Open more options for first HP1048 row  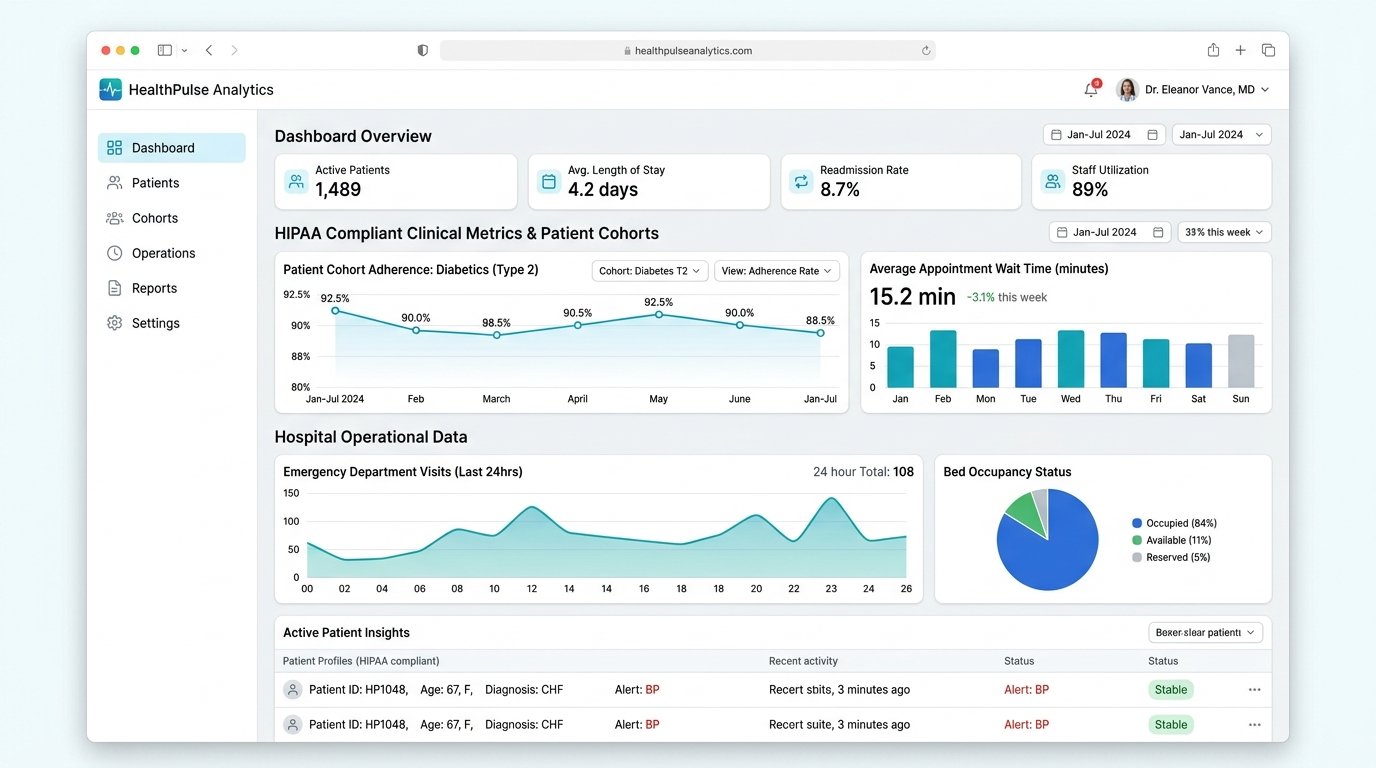click(1254, 690)
